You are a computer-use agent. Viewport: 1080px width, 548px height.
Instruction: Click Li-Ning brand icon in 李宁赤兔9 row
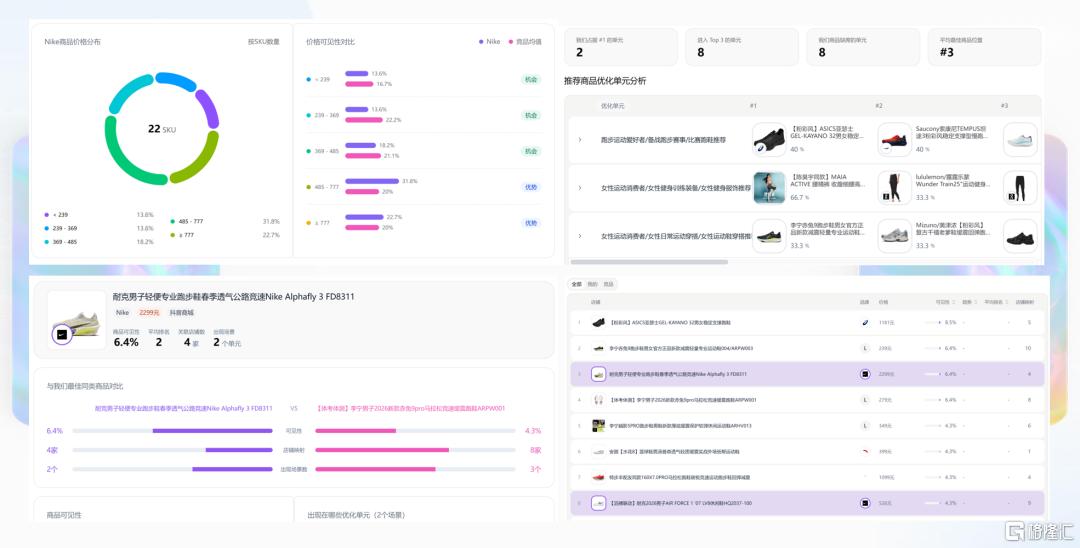tap(864, 348)
